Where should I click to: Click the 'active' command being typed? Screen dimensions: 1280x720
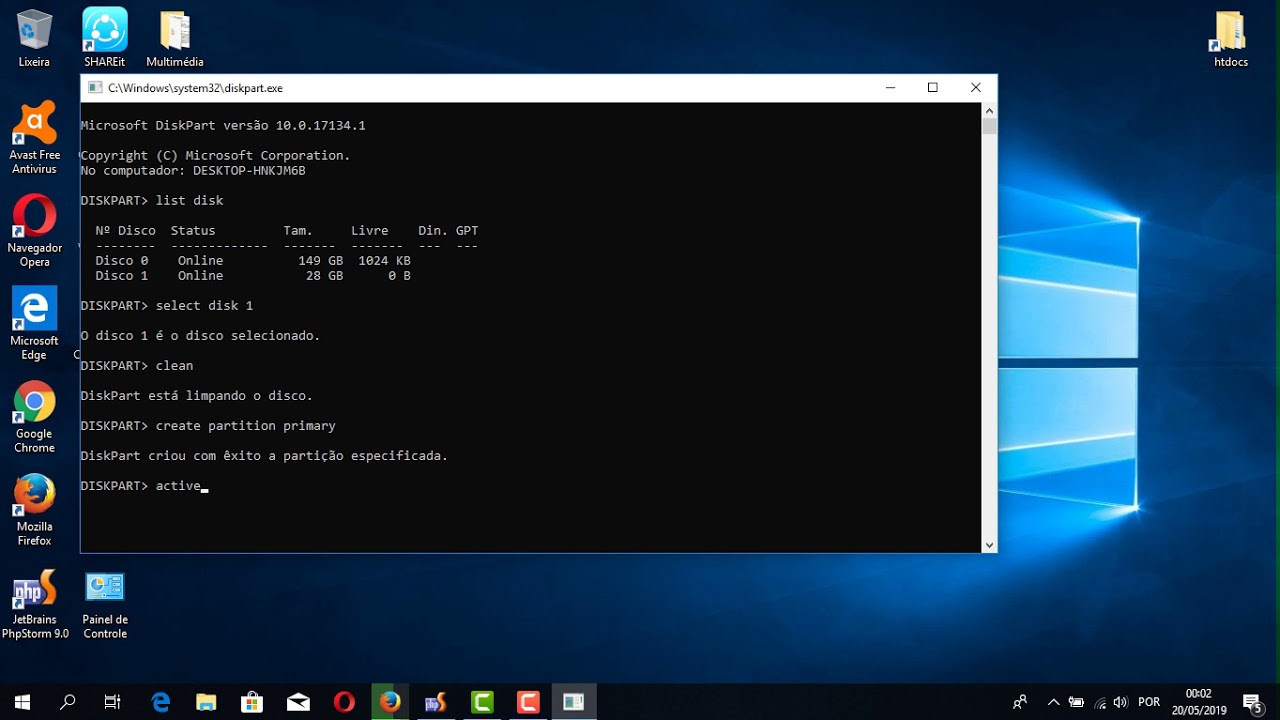pos(178,486)
